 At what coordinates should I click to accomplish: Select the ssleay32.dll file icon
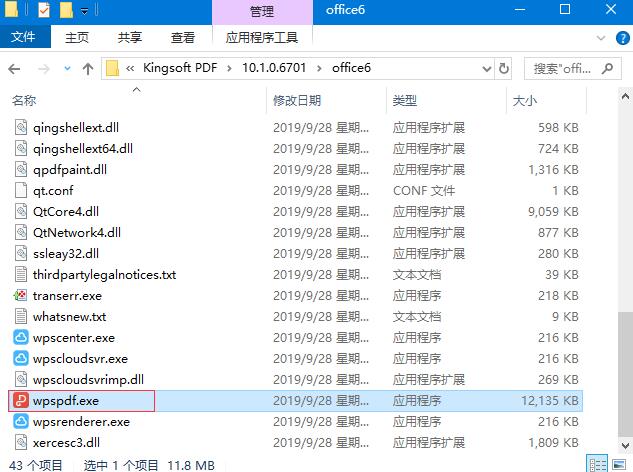pos(21,254)
